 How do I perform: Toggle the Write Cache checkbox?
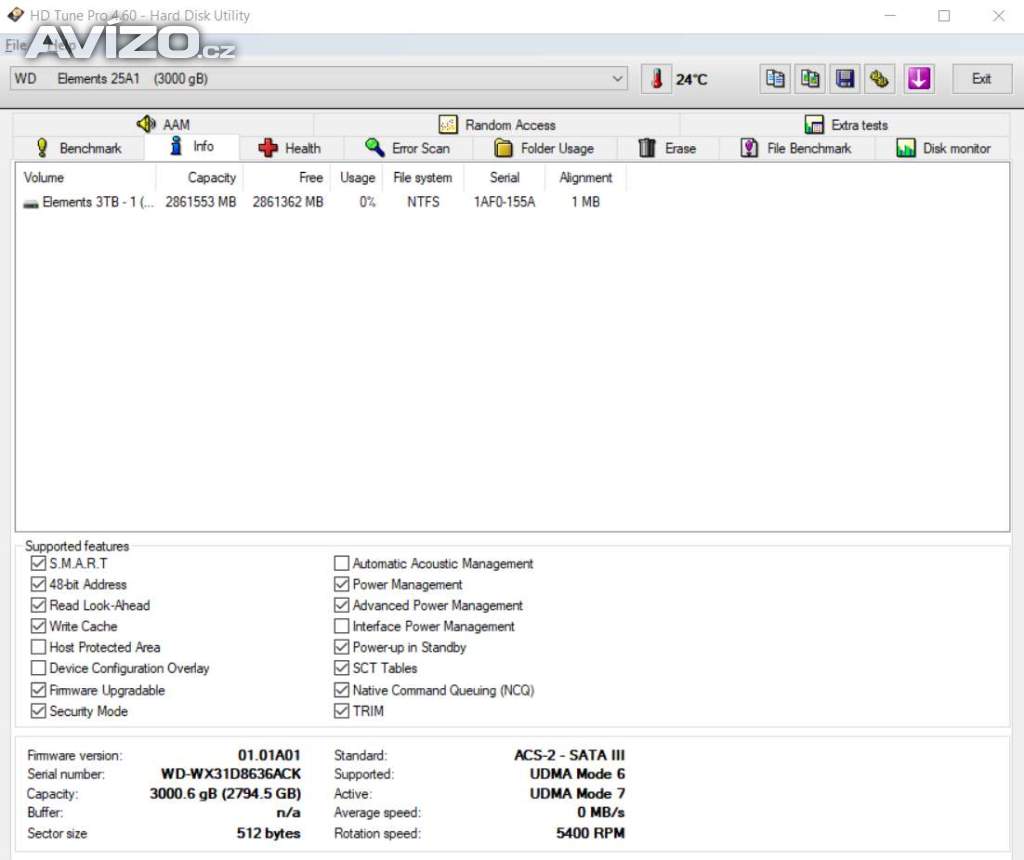tap(39, 626)
